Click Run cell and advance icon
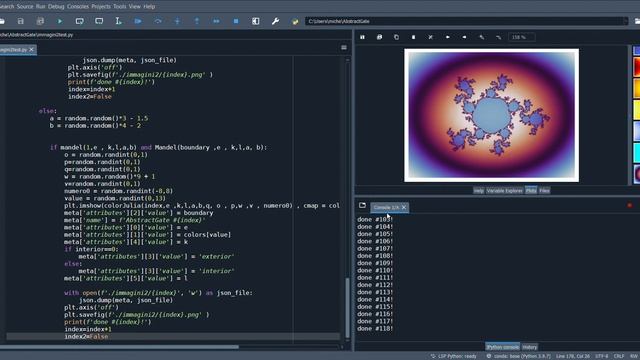 click(99, 21)
